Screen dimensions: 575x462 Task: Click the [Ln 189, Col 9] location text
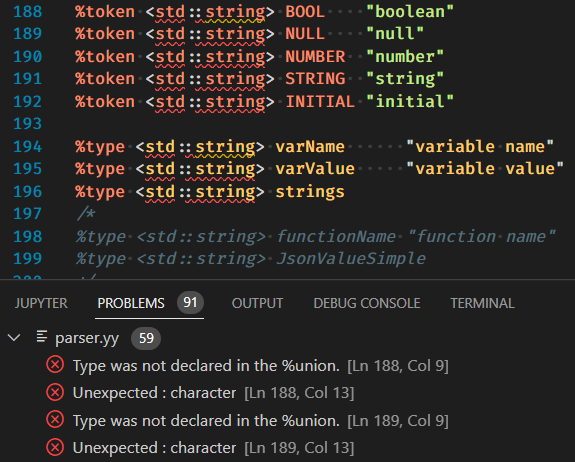[x=398, y=421]
